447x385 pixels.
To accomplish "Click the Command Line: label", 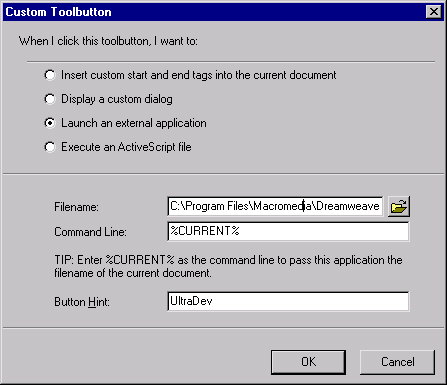I will pos(90,232).
